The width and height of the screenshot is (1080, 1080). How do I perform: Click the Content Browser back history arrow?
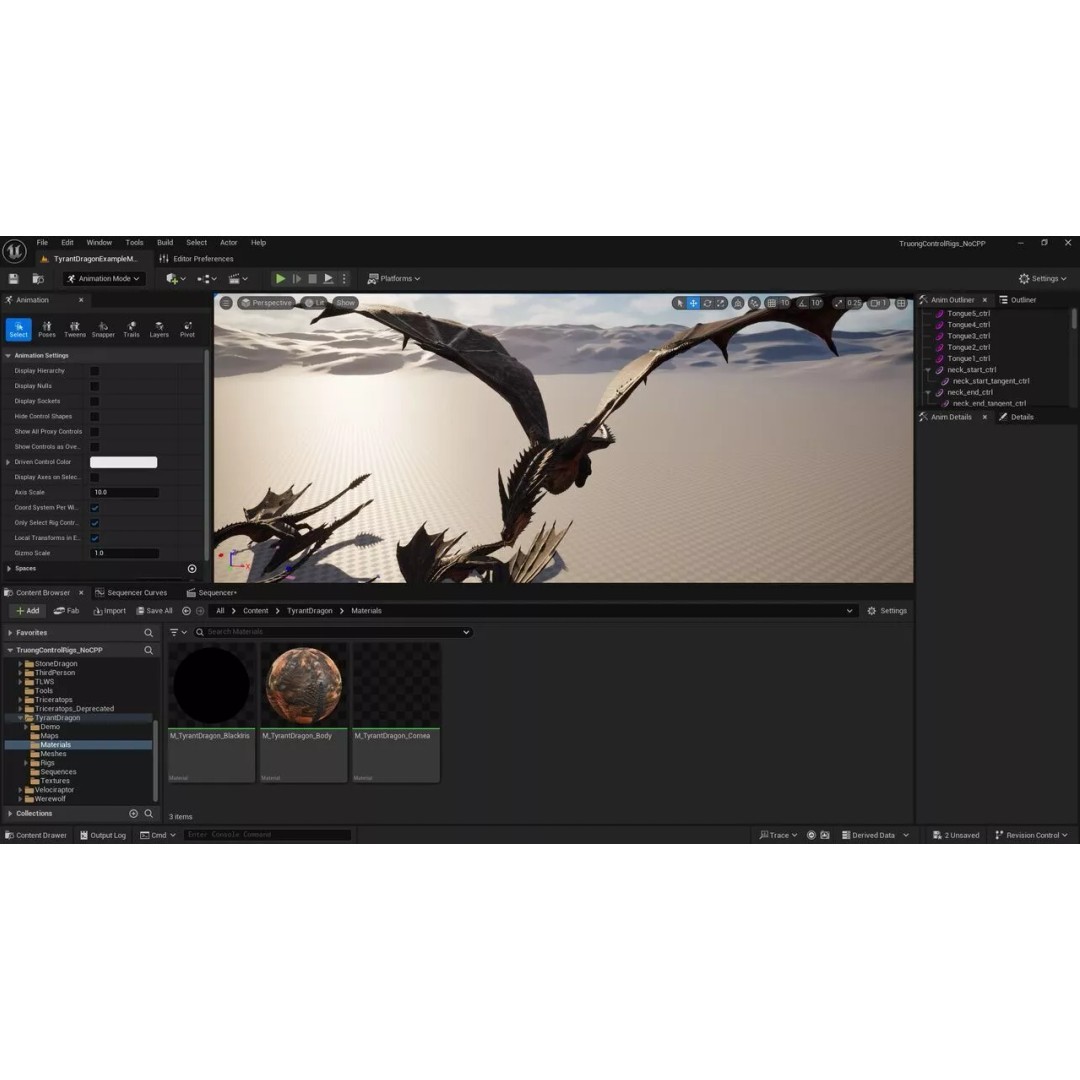(186, 612)
